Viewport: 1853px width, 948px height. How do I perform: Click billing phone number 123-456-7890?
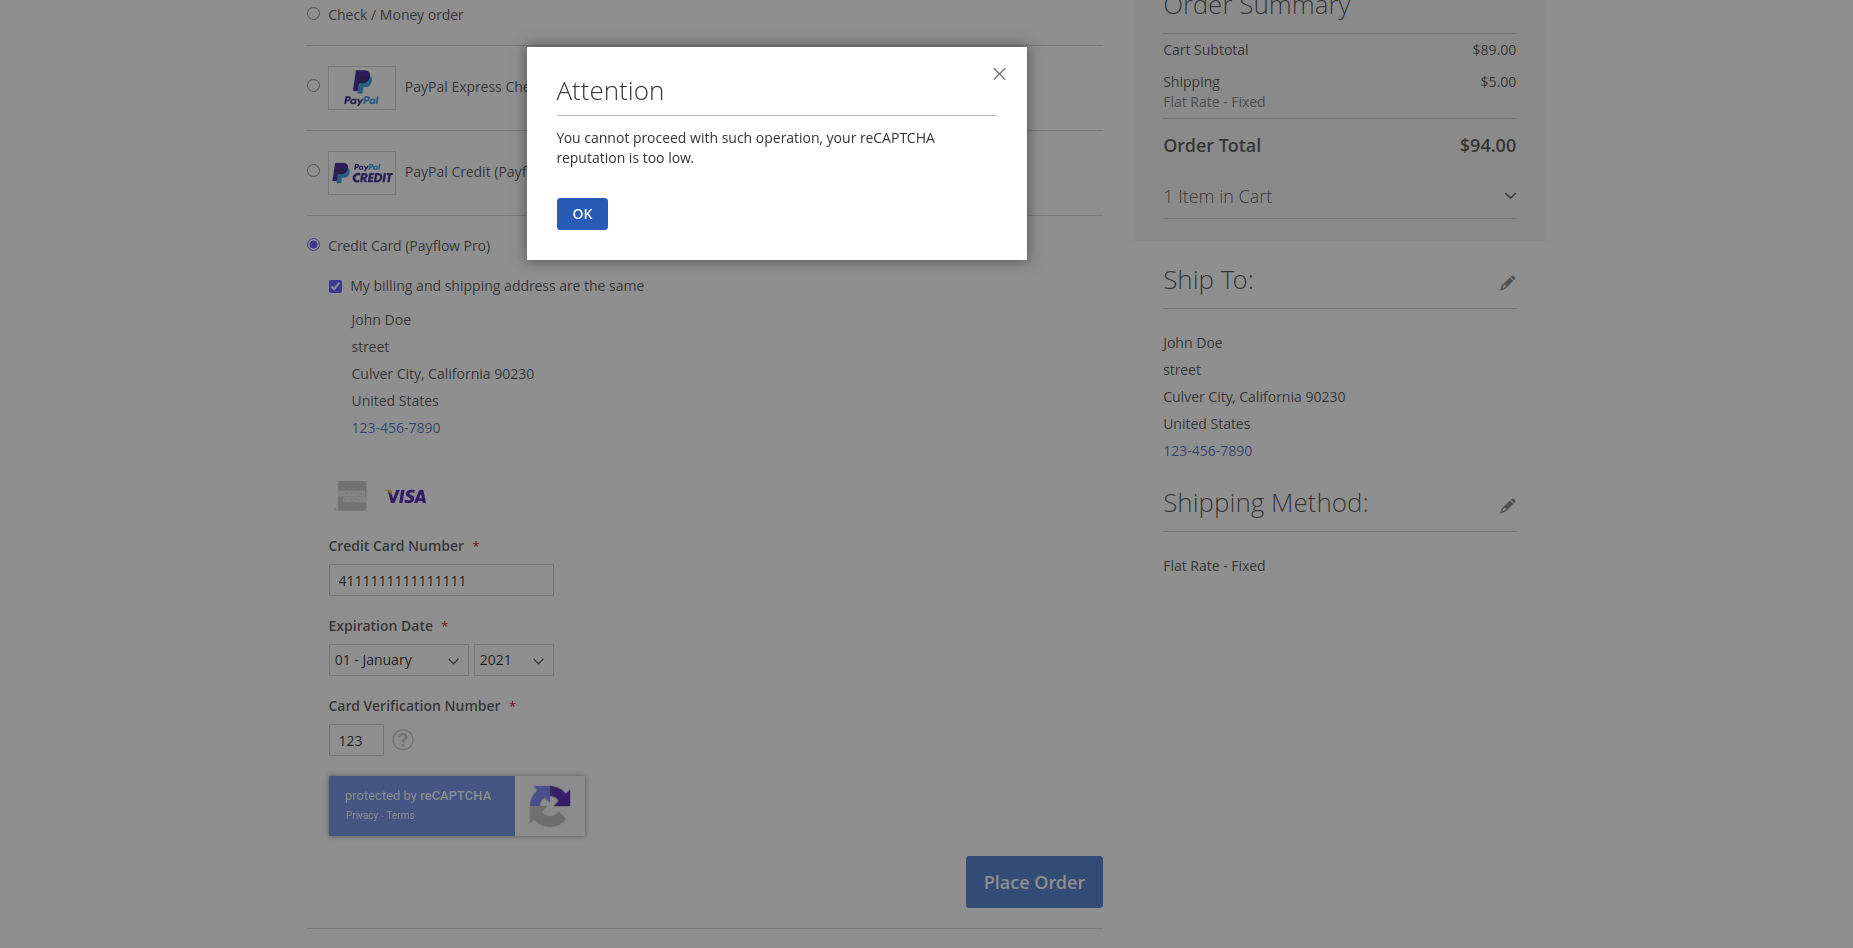coord(395,428)
